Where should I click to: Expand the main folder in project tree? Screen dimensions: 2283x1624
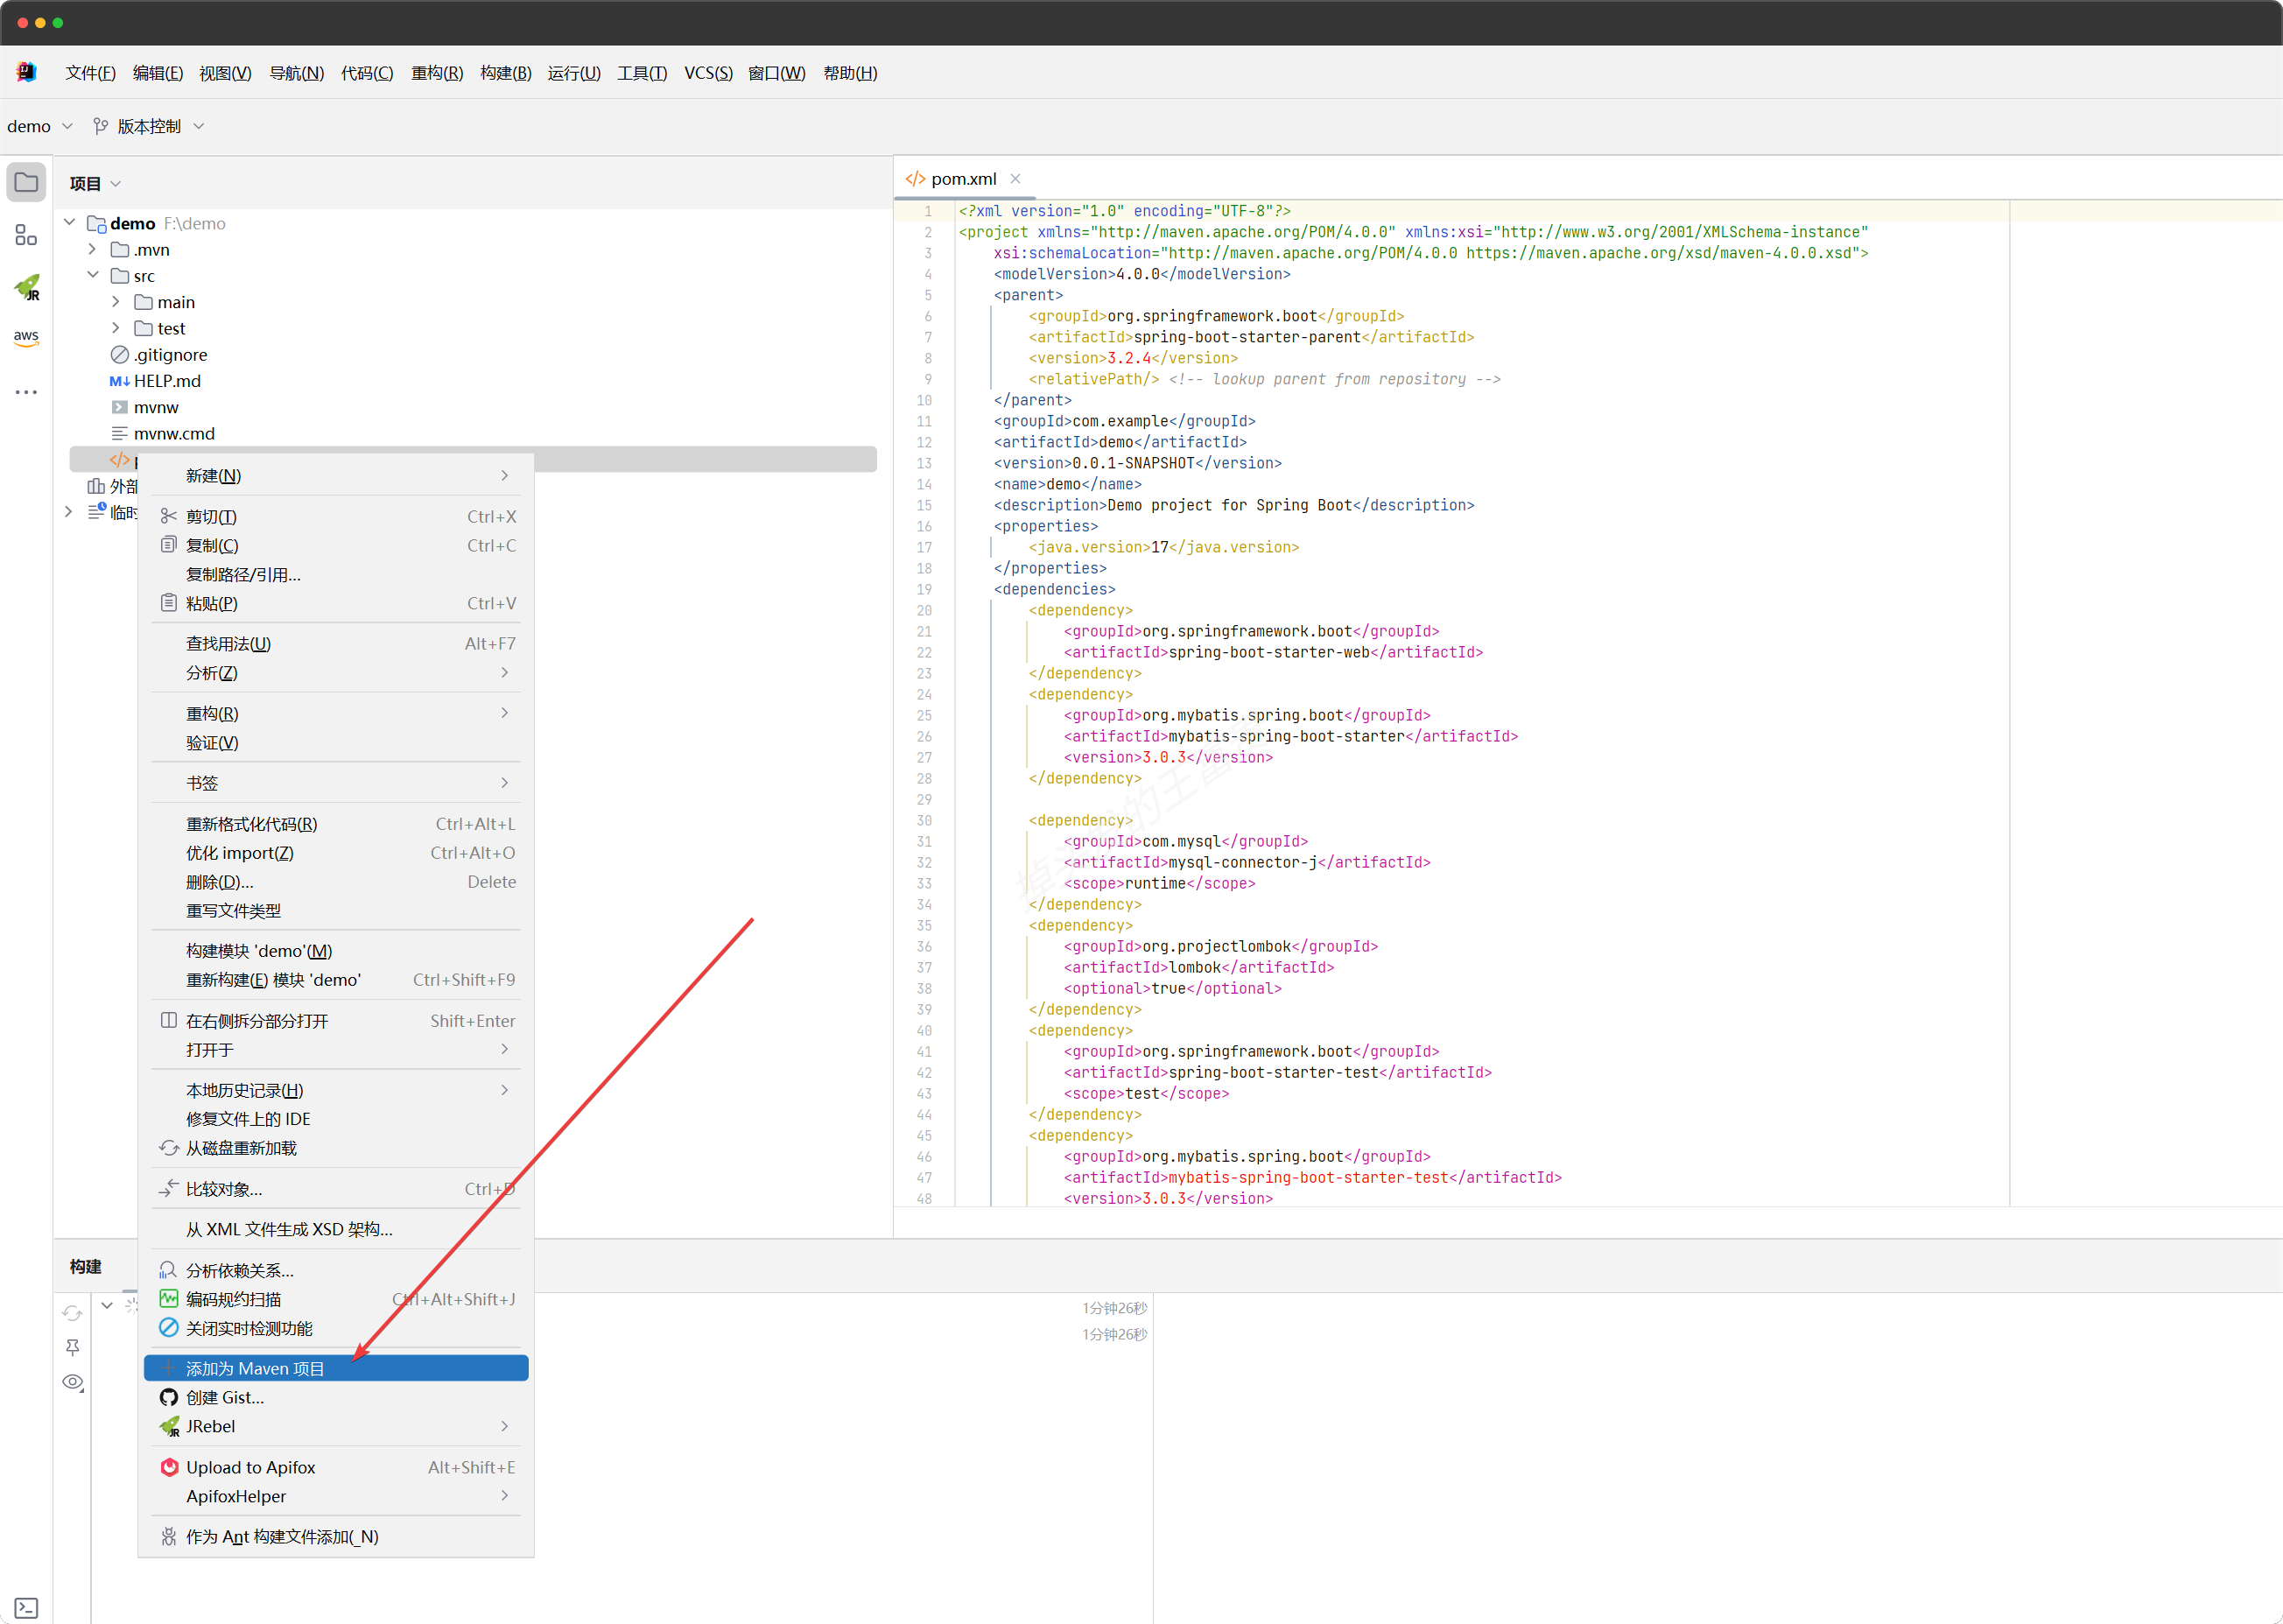(116, 302)
